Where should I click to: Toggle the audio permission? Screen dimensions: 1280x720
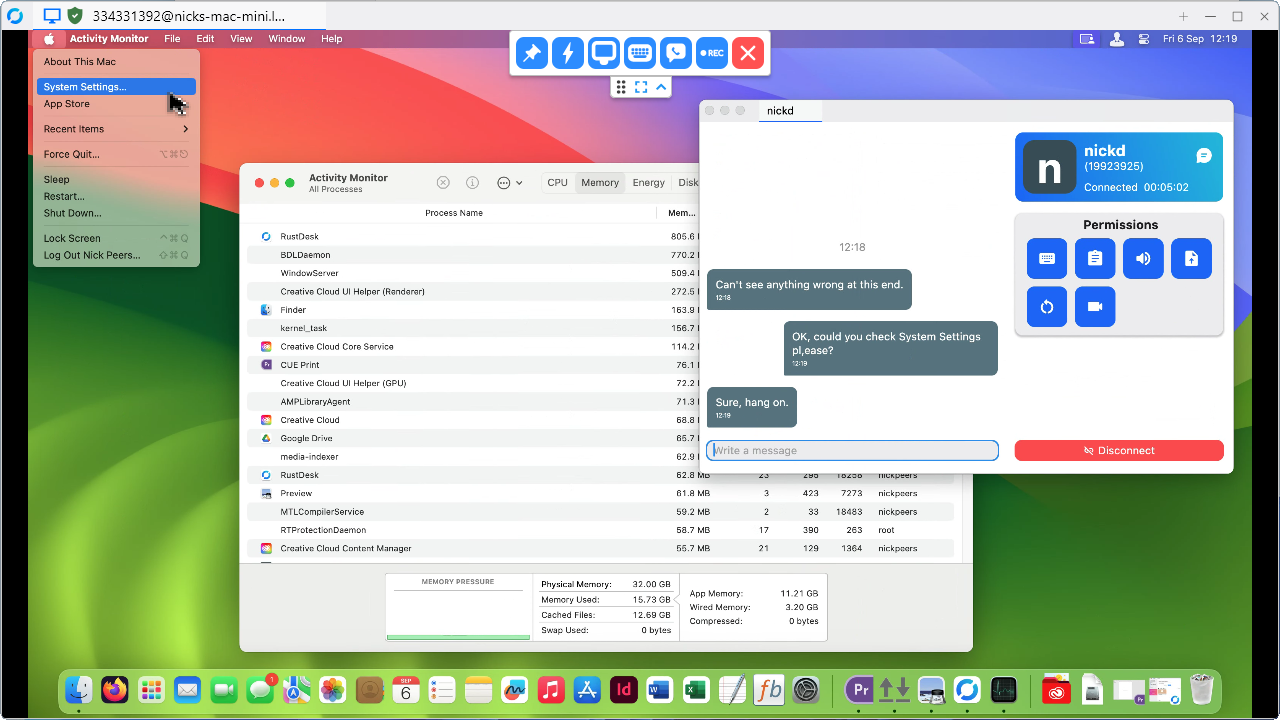point(1143,258)
